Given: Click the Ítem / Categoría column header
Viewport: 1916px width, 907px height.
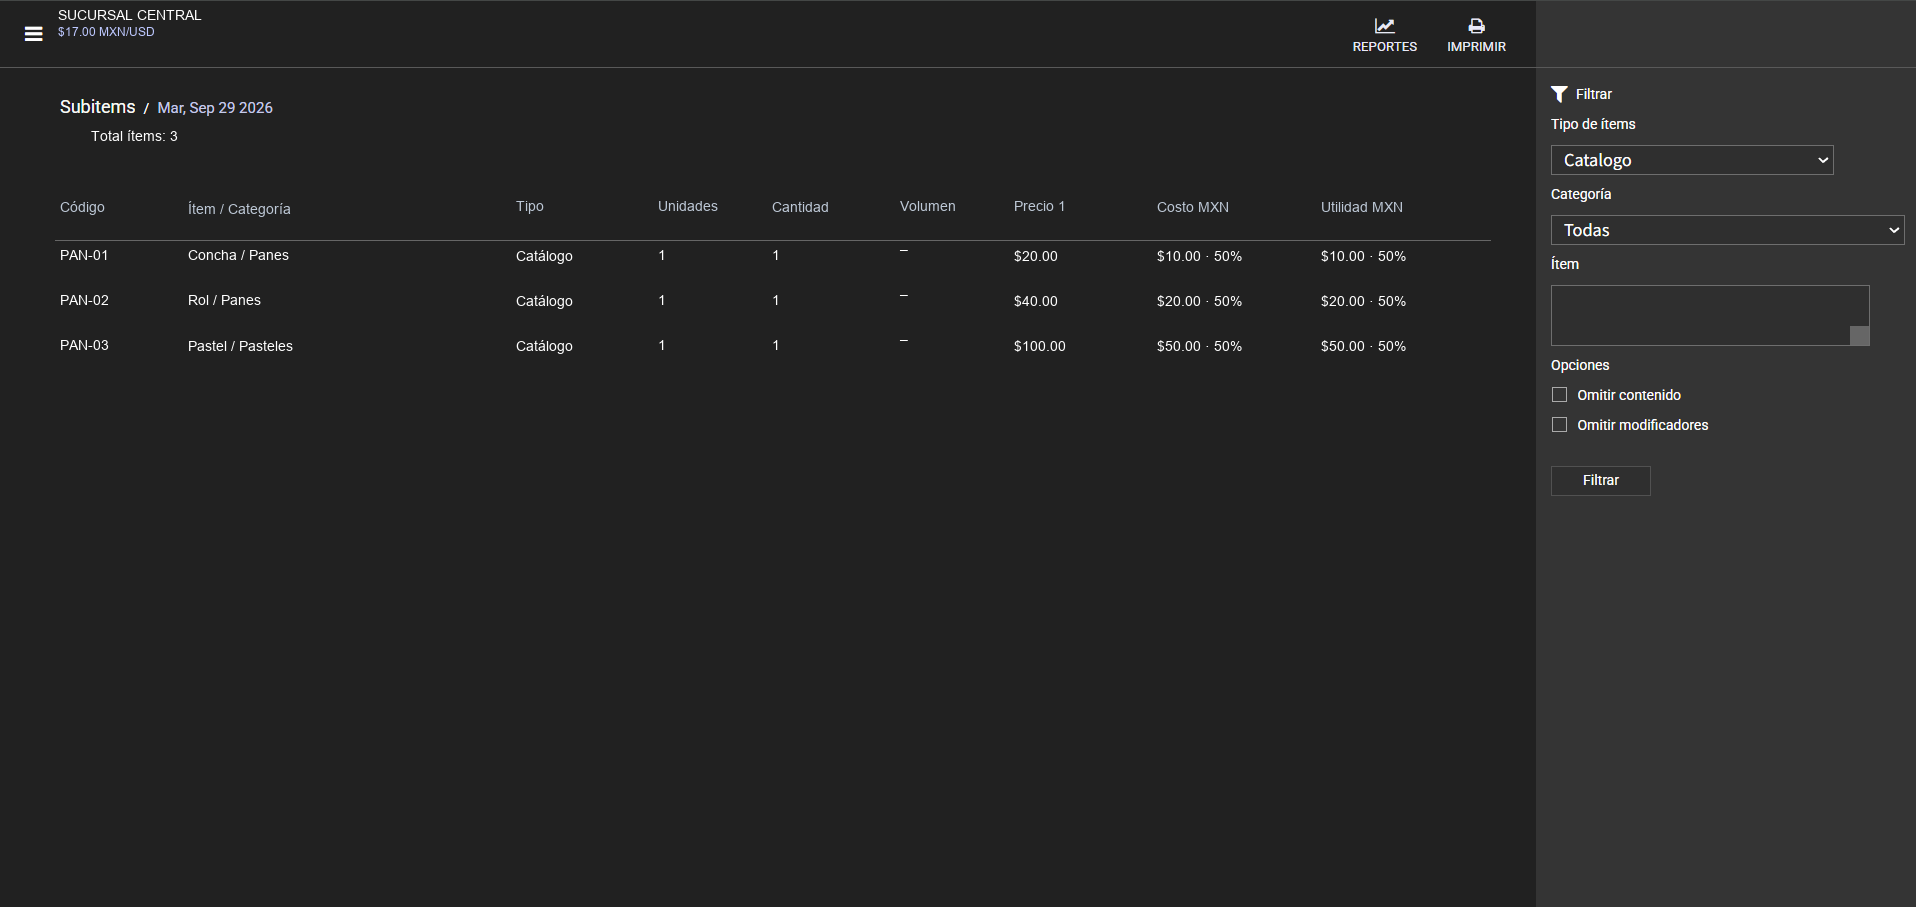Looking at the screenshot, I should [239, 209].
